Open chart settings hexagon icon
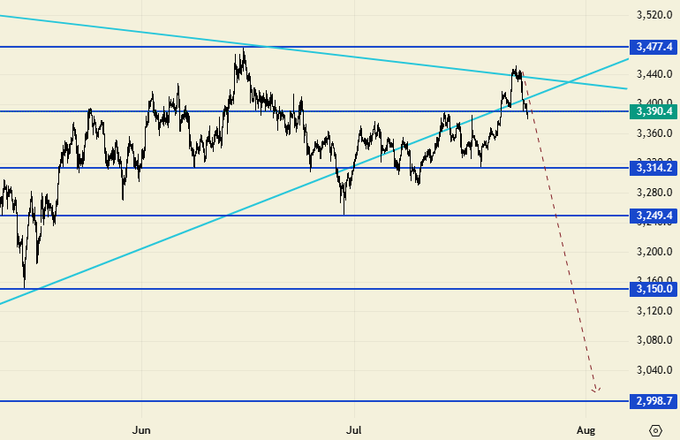This screenshot has width=680, height=440. [x=655, y=429]
